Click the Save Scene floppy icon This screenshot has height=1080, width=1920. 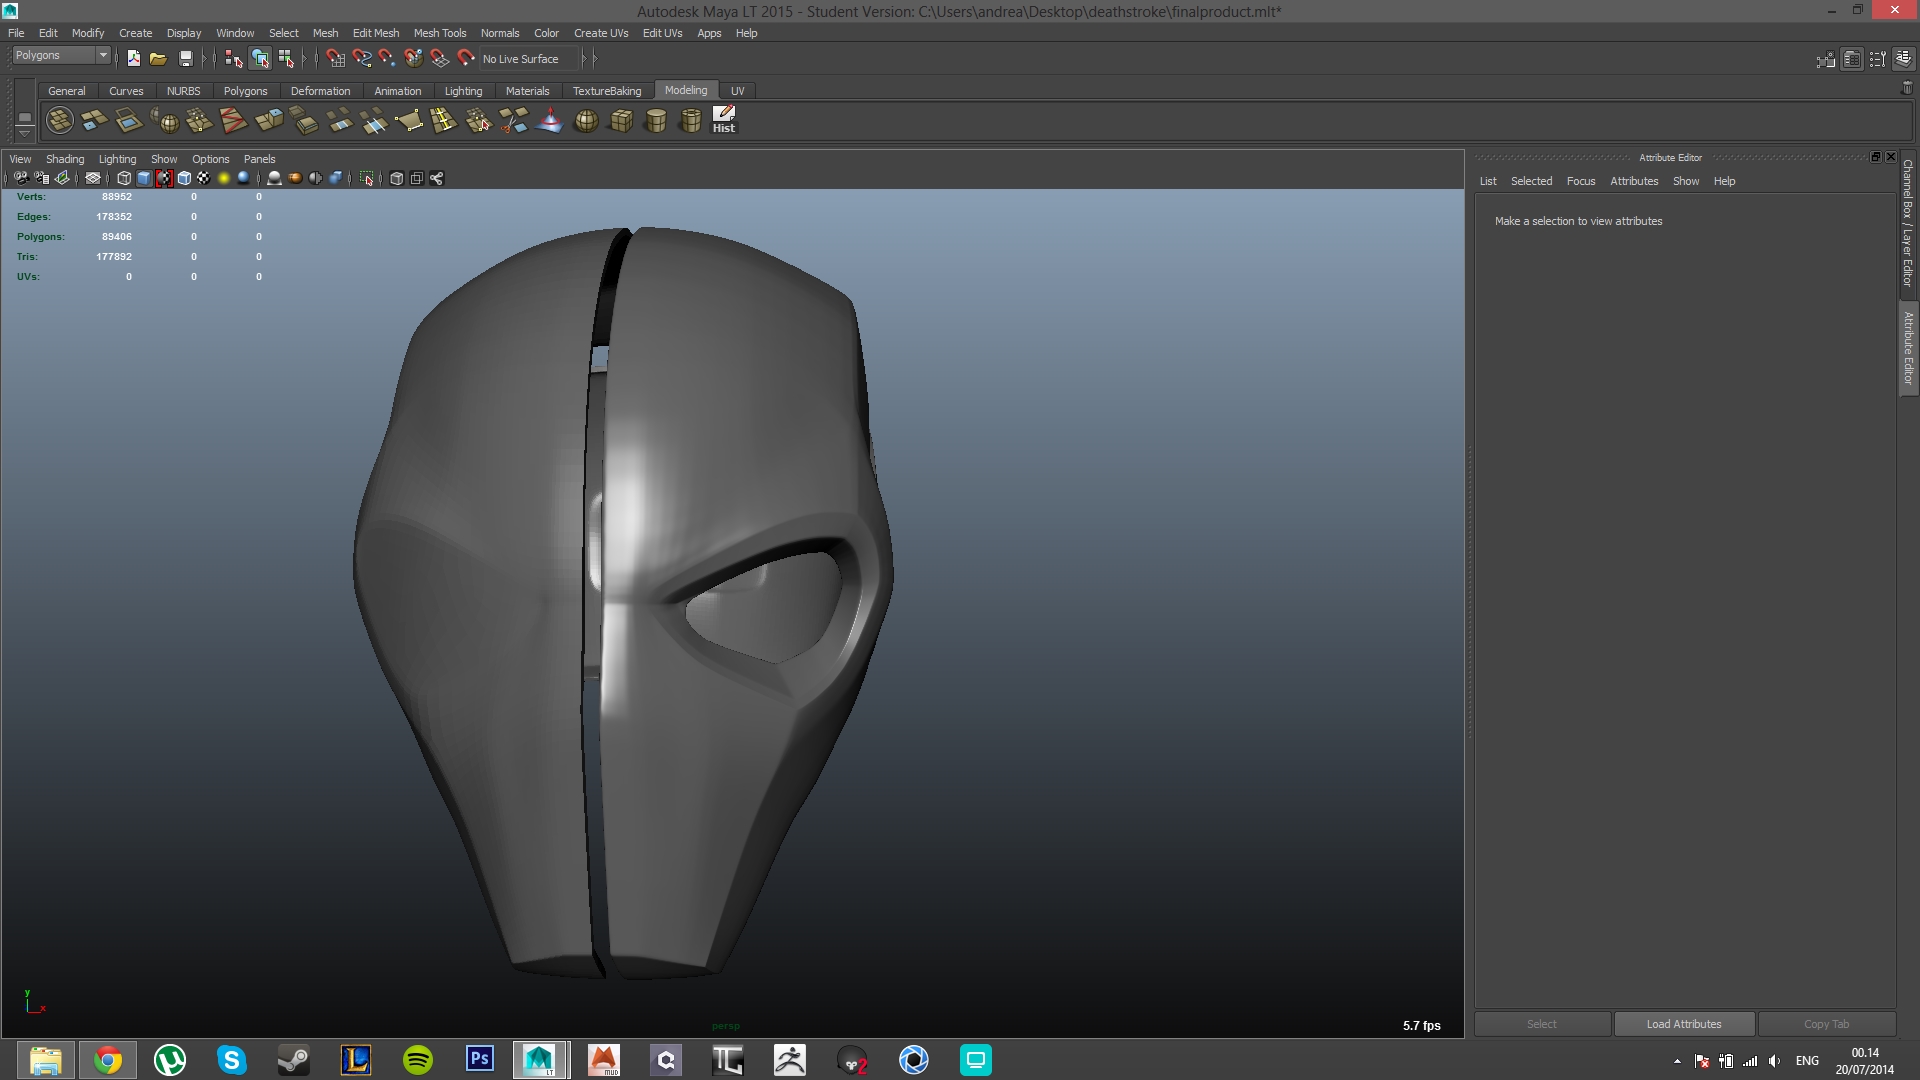pyautogui.click(x=185, y=59)
